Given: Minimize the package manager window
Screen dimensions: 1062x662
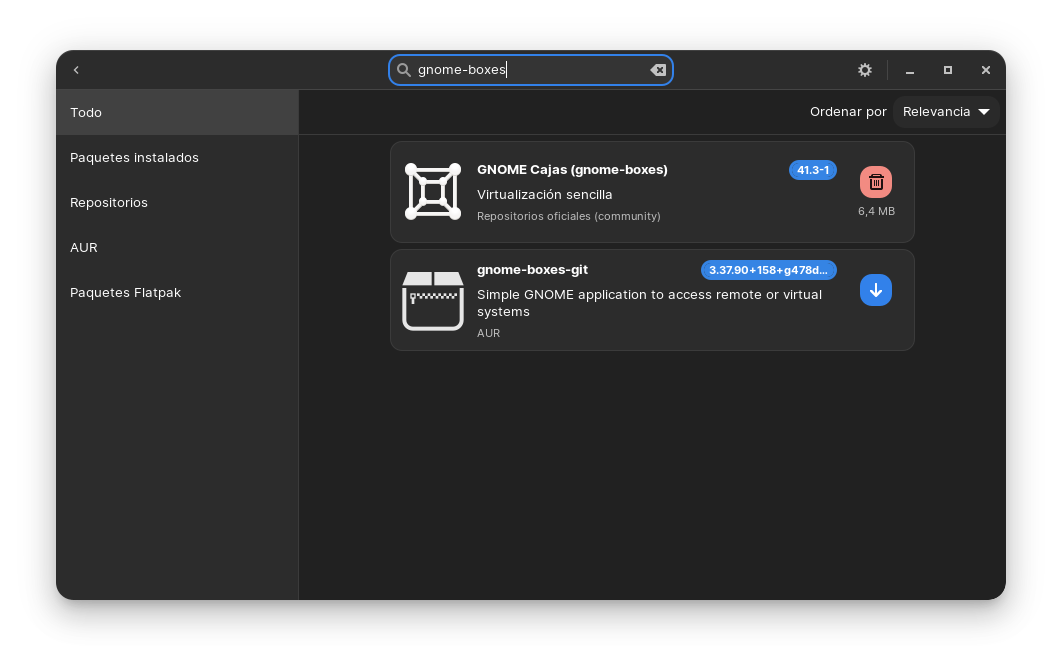Looking at the screenshot, I should pos(910,70).
